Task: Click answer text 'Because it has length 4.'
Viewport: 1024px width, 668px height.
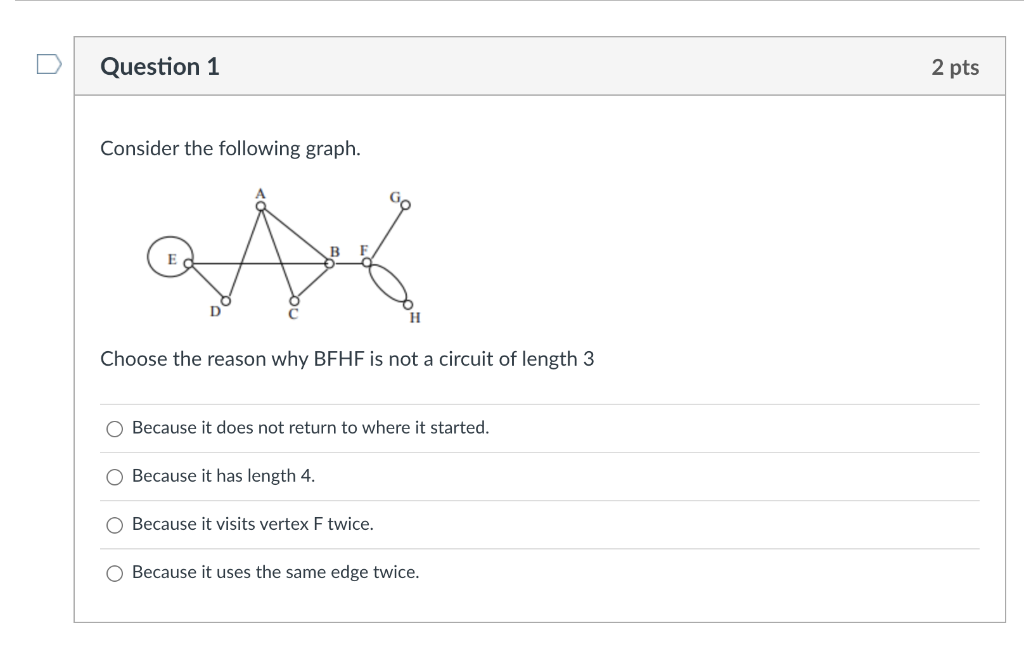Action: click(223, 476)
